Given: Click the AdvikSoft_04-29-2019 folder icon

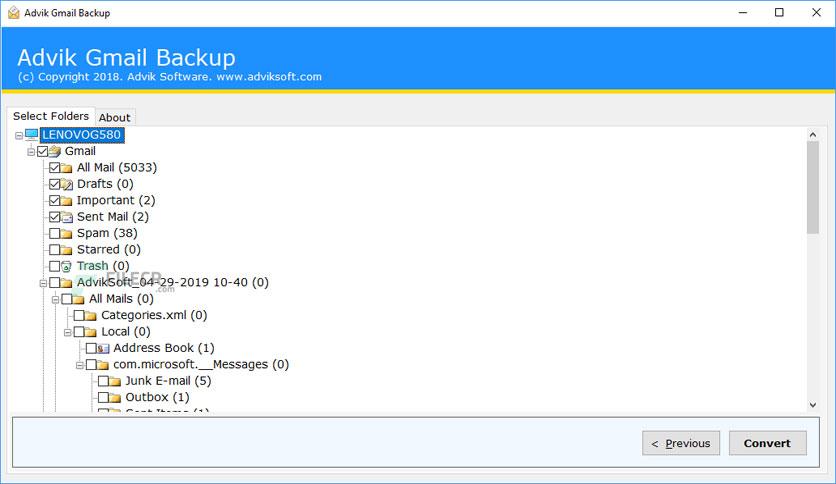Looking at the screenshot, I should 67,283.
